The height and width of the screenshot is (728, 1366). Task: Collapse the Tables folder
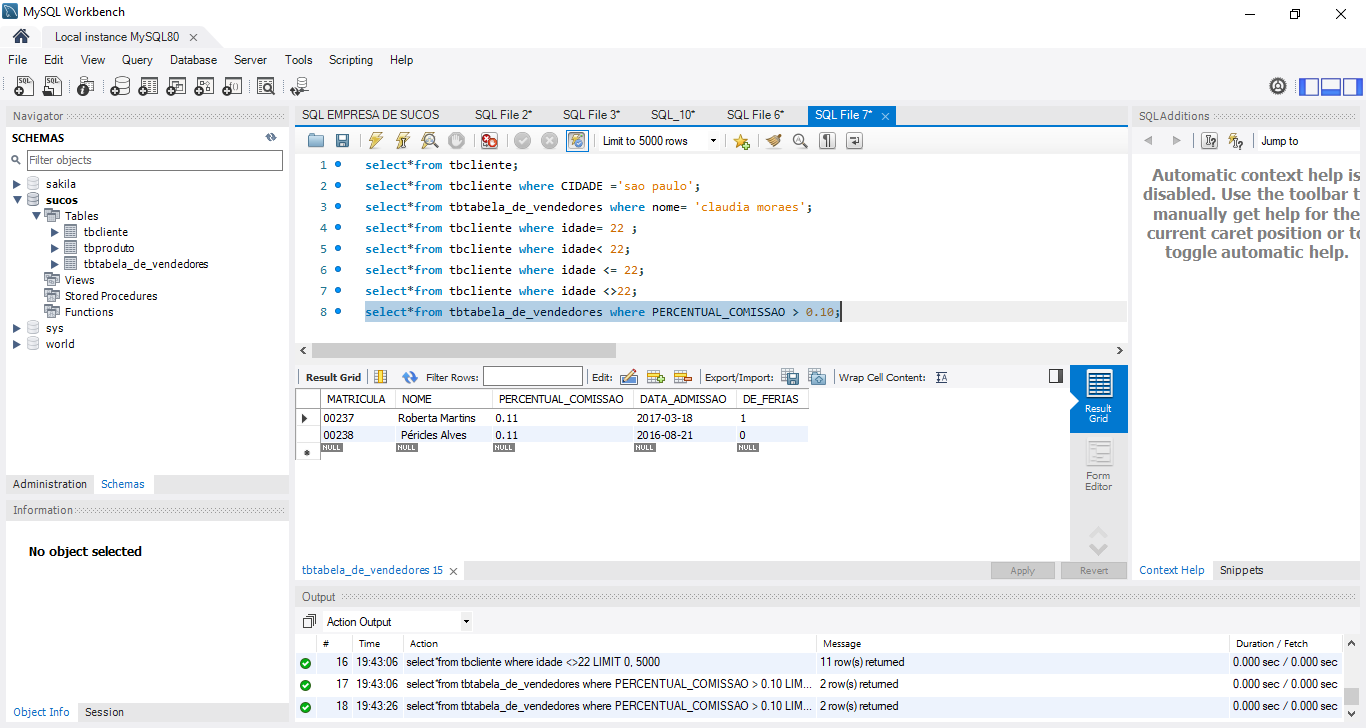(x=36, y=216)
